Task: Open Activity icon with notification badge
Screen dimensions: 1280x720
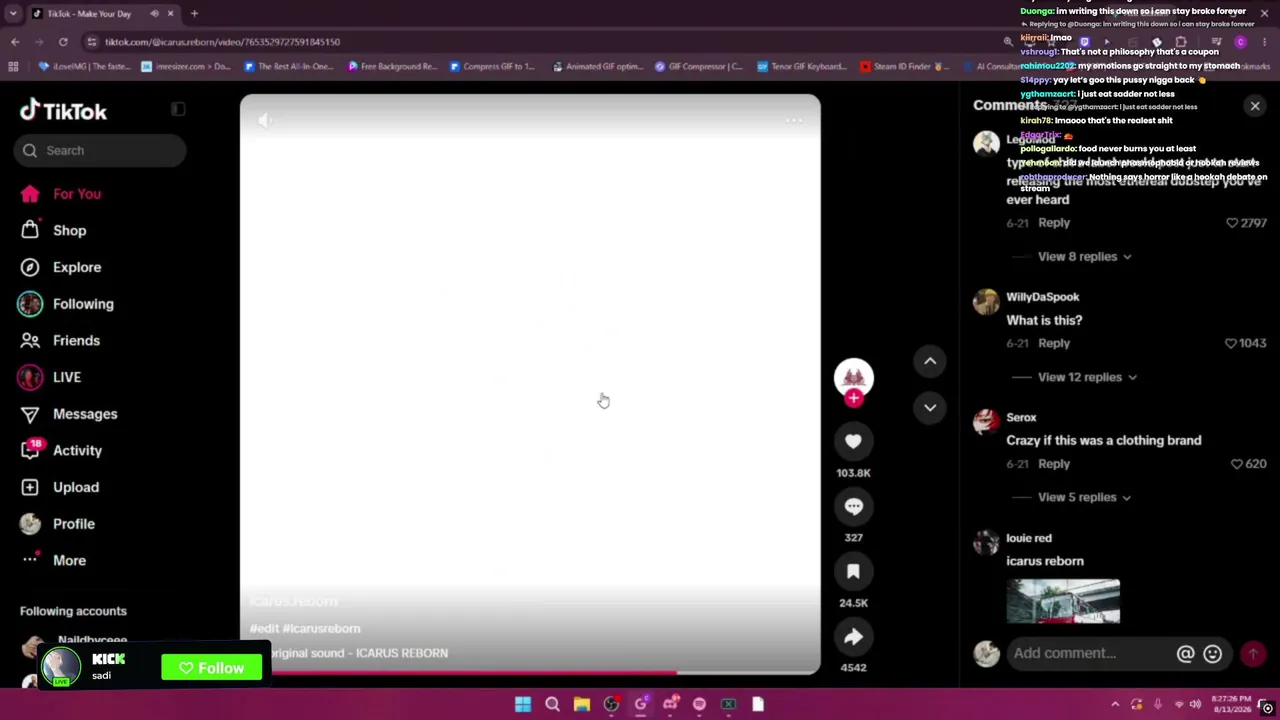Action: point(31,449)
